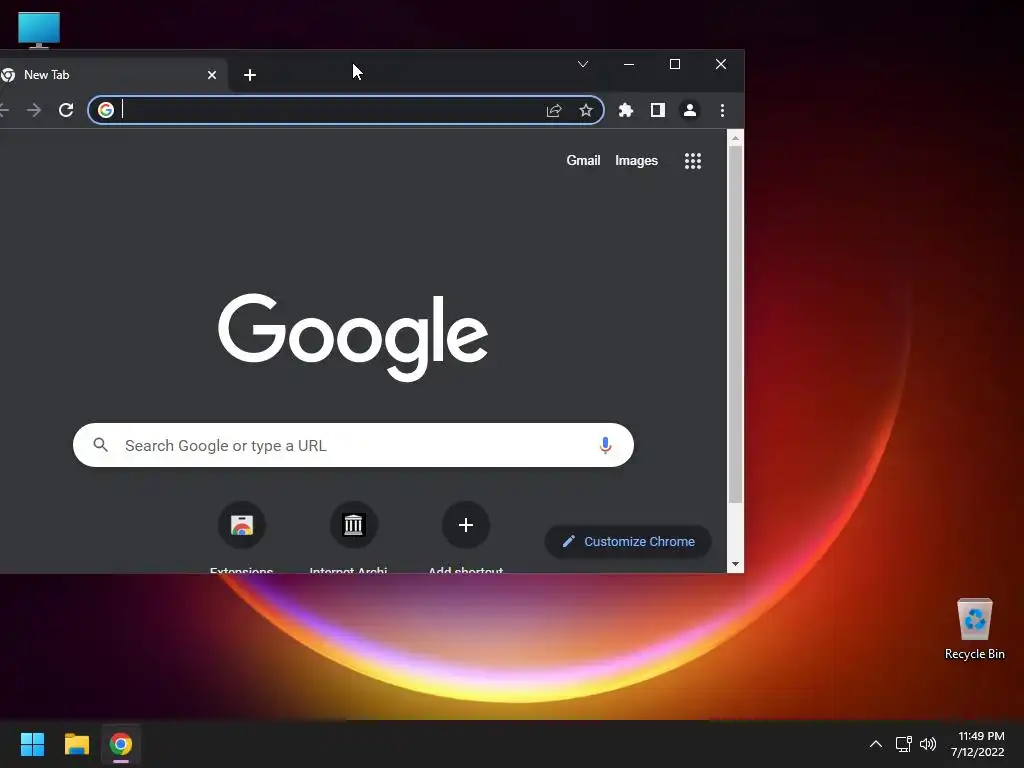This screenshot has width=1024, height=768.
Task: Open the Images link
Action: pyautogui.click(x=636, y=161)
